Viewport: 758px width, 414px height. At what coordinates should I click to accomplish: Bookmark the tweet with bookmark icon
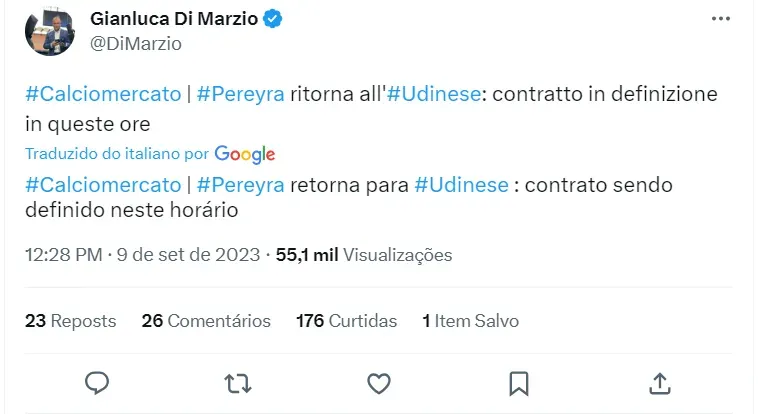coord(518,383)
